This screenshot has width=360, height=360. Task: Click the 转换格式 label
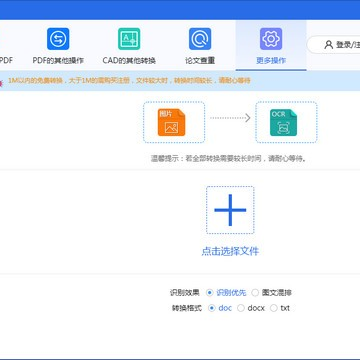tap(187, 308)
